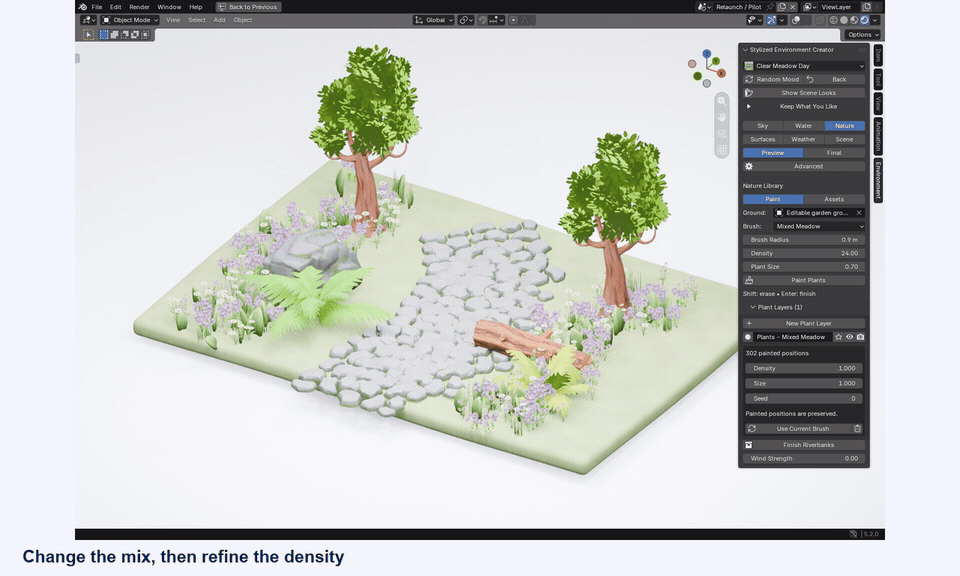Open the Object Mode dropdown

129,20
